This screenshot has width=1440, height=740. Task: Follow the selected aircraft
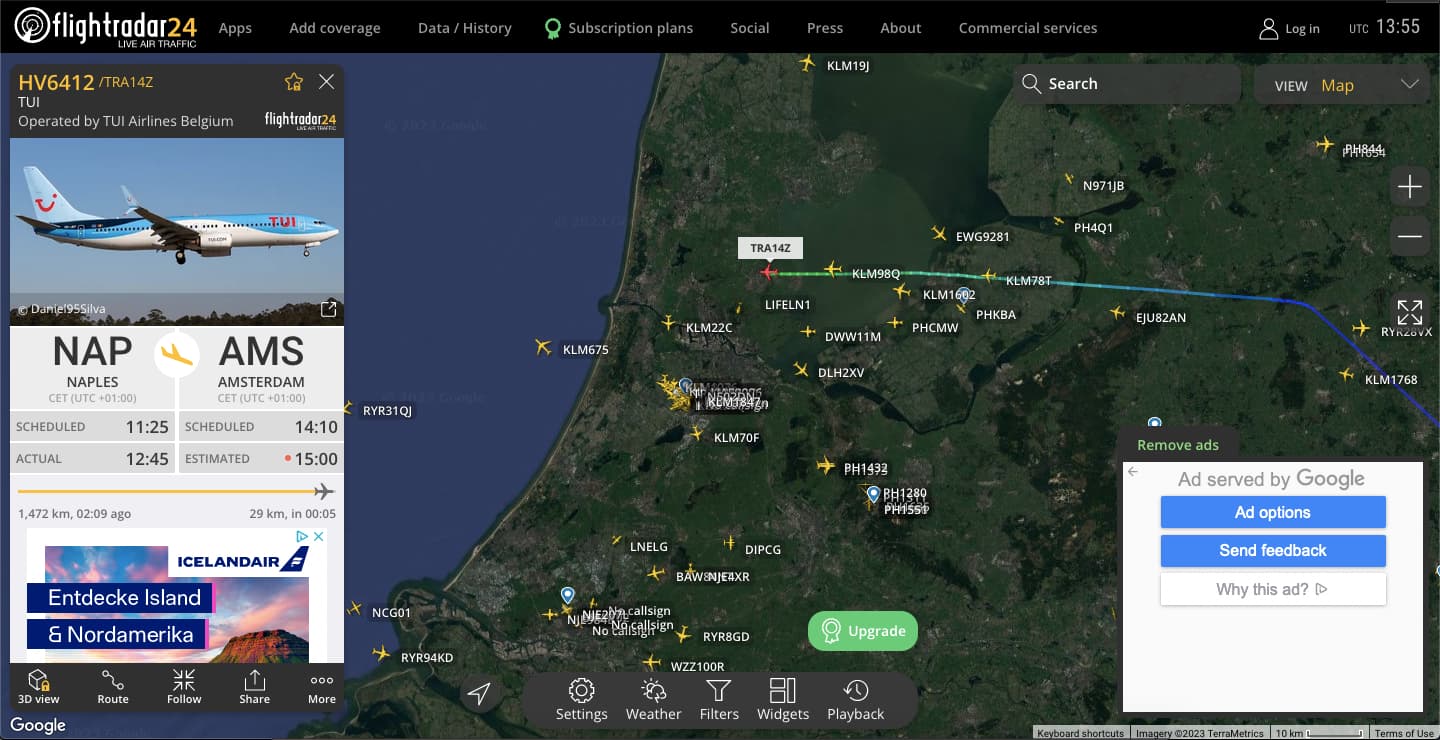184,687
